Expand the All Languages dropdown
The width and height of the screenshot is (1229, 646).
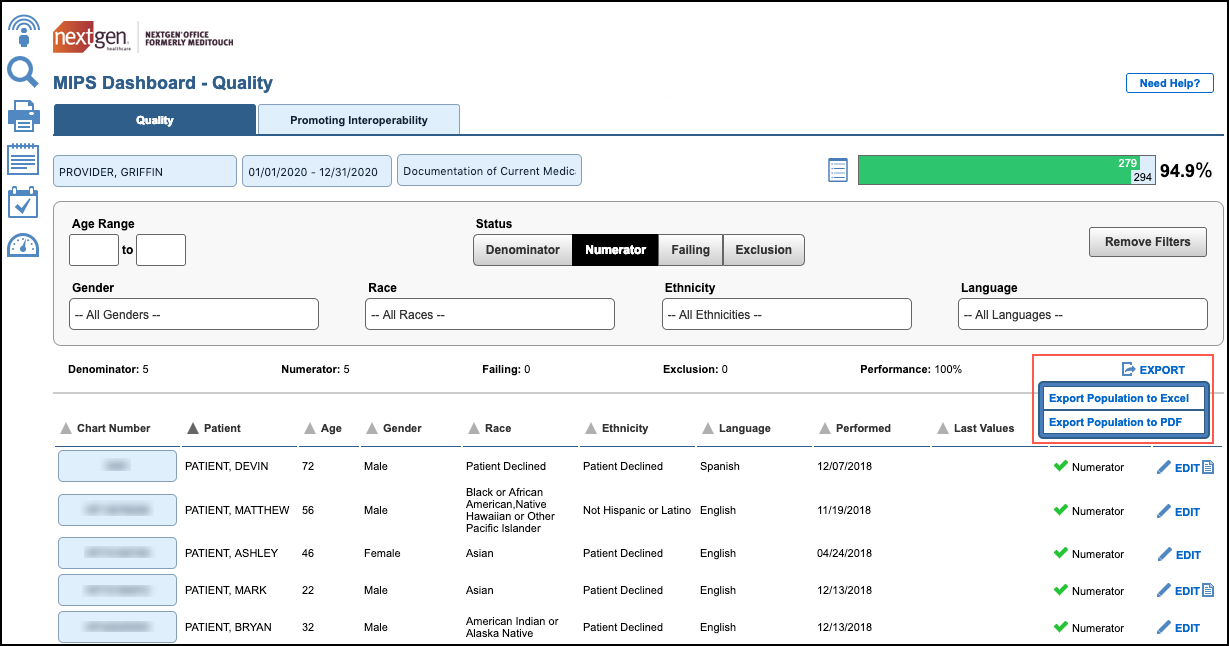(x=1082, y=314)
